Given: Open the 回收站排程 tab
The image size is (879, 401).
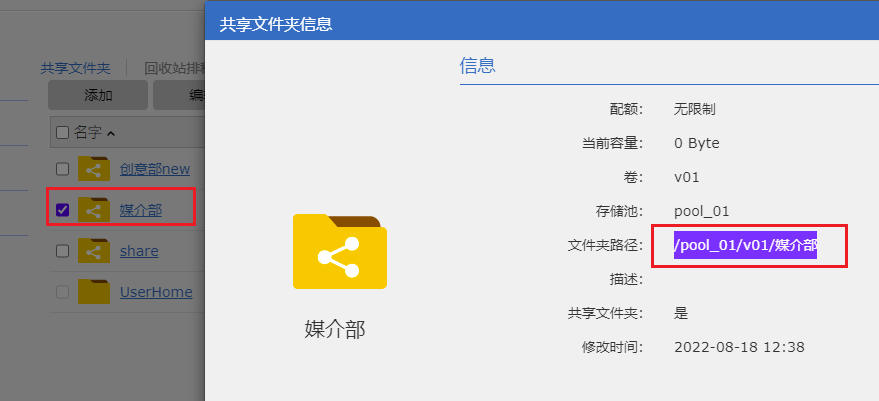Looking at the screenshot, I should click(174, 68).
